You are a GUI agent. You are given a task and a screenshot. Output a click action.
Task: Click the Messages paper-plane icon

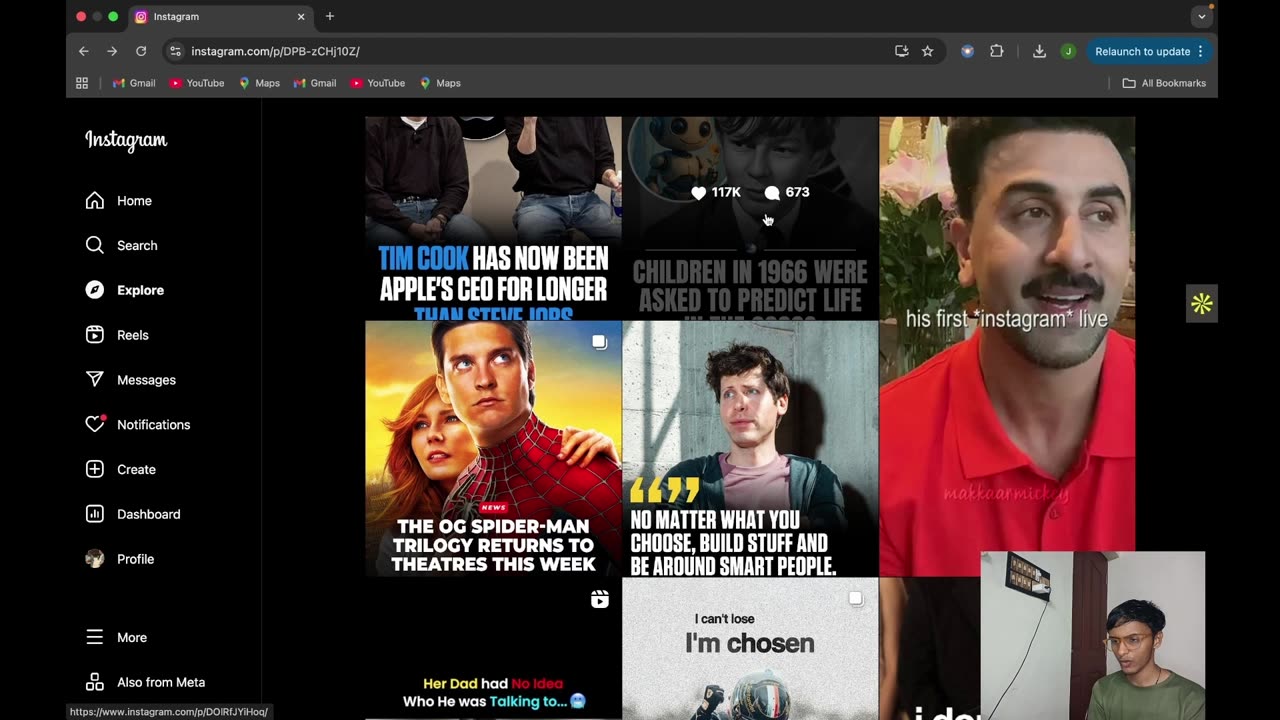click(95, 379)
